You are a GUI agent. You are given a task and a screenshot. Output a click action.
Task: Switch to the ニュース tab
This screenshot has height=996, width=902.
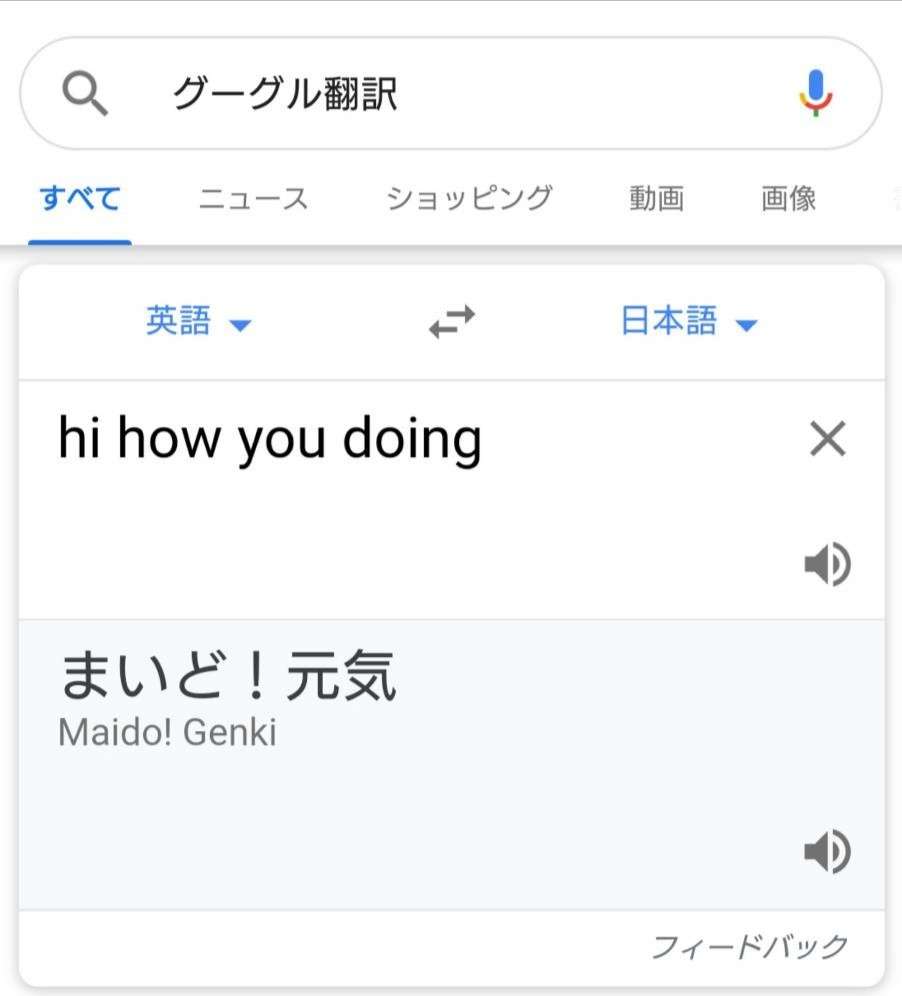point(251,199)
